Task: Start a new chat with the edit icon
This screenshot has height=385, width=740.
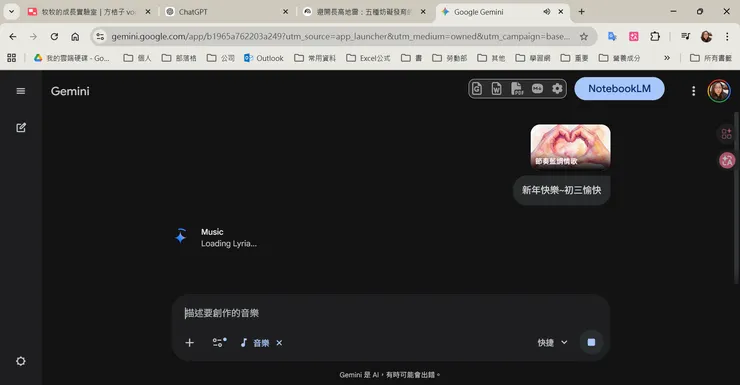Action: [x=21, y=127]
